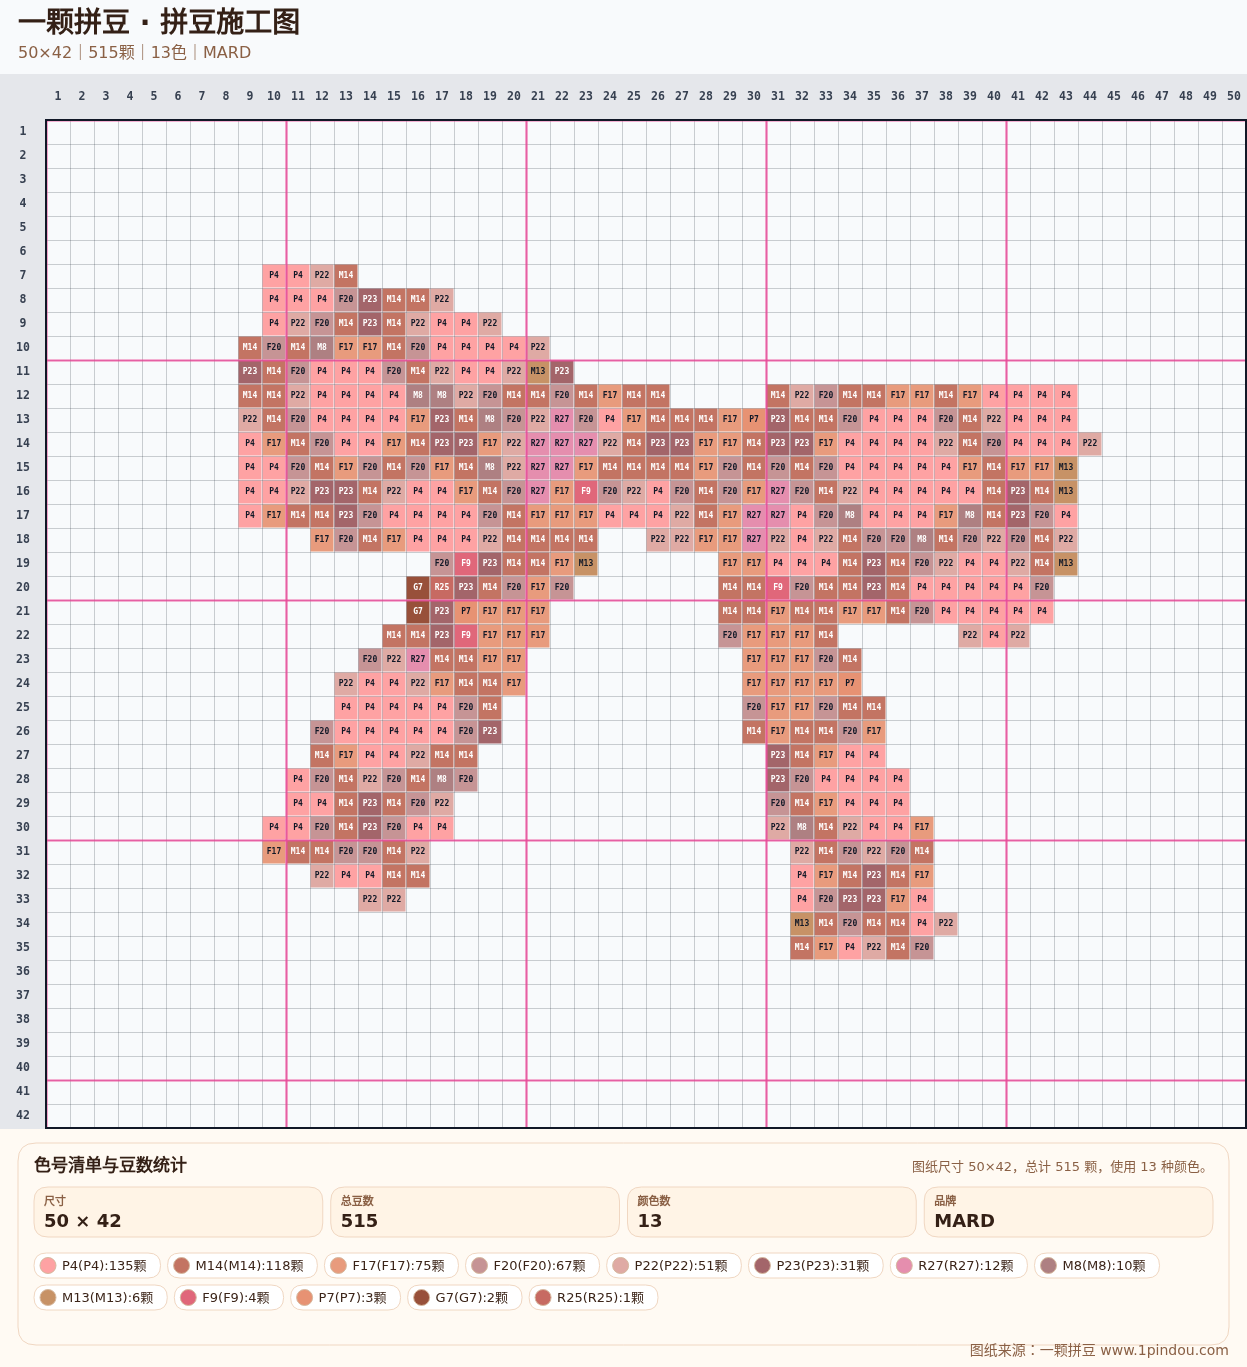This screenshot has width=1247, height=1367.
Task: Select the P22 51颗 color chip
Action: pyautogui.click(x=674, y=1265)
